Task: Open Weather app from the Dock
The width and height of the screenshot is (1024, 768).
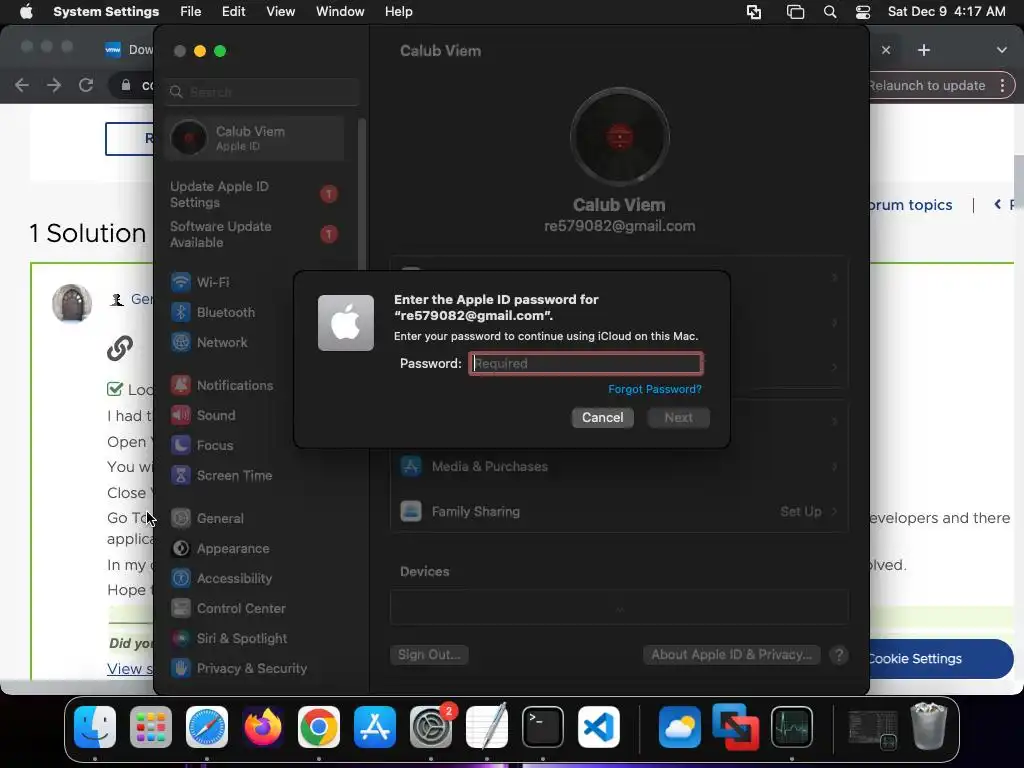Action: tap(680, 727)
